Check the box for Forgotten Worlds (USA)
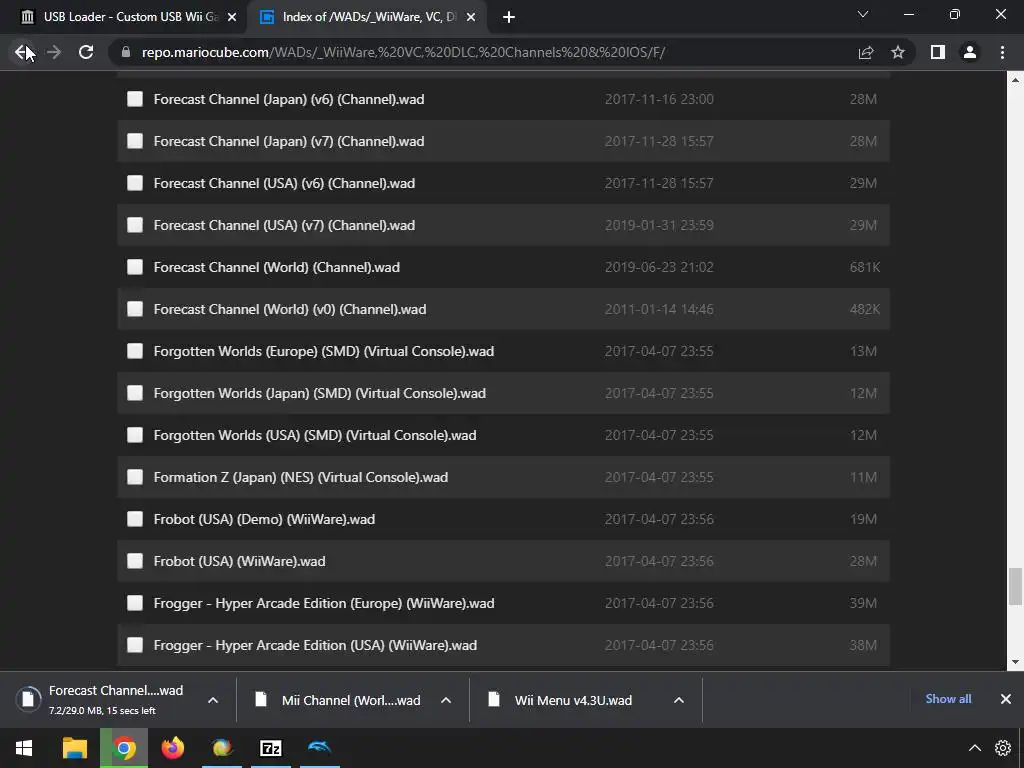Screen dimensions: 1024x768 point(135,434)
